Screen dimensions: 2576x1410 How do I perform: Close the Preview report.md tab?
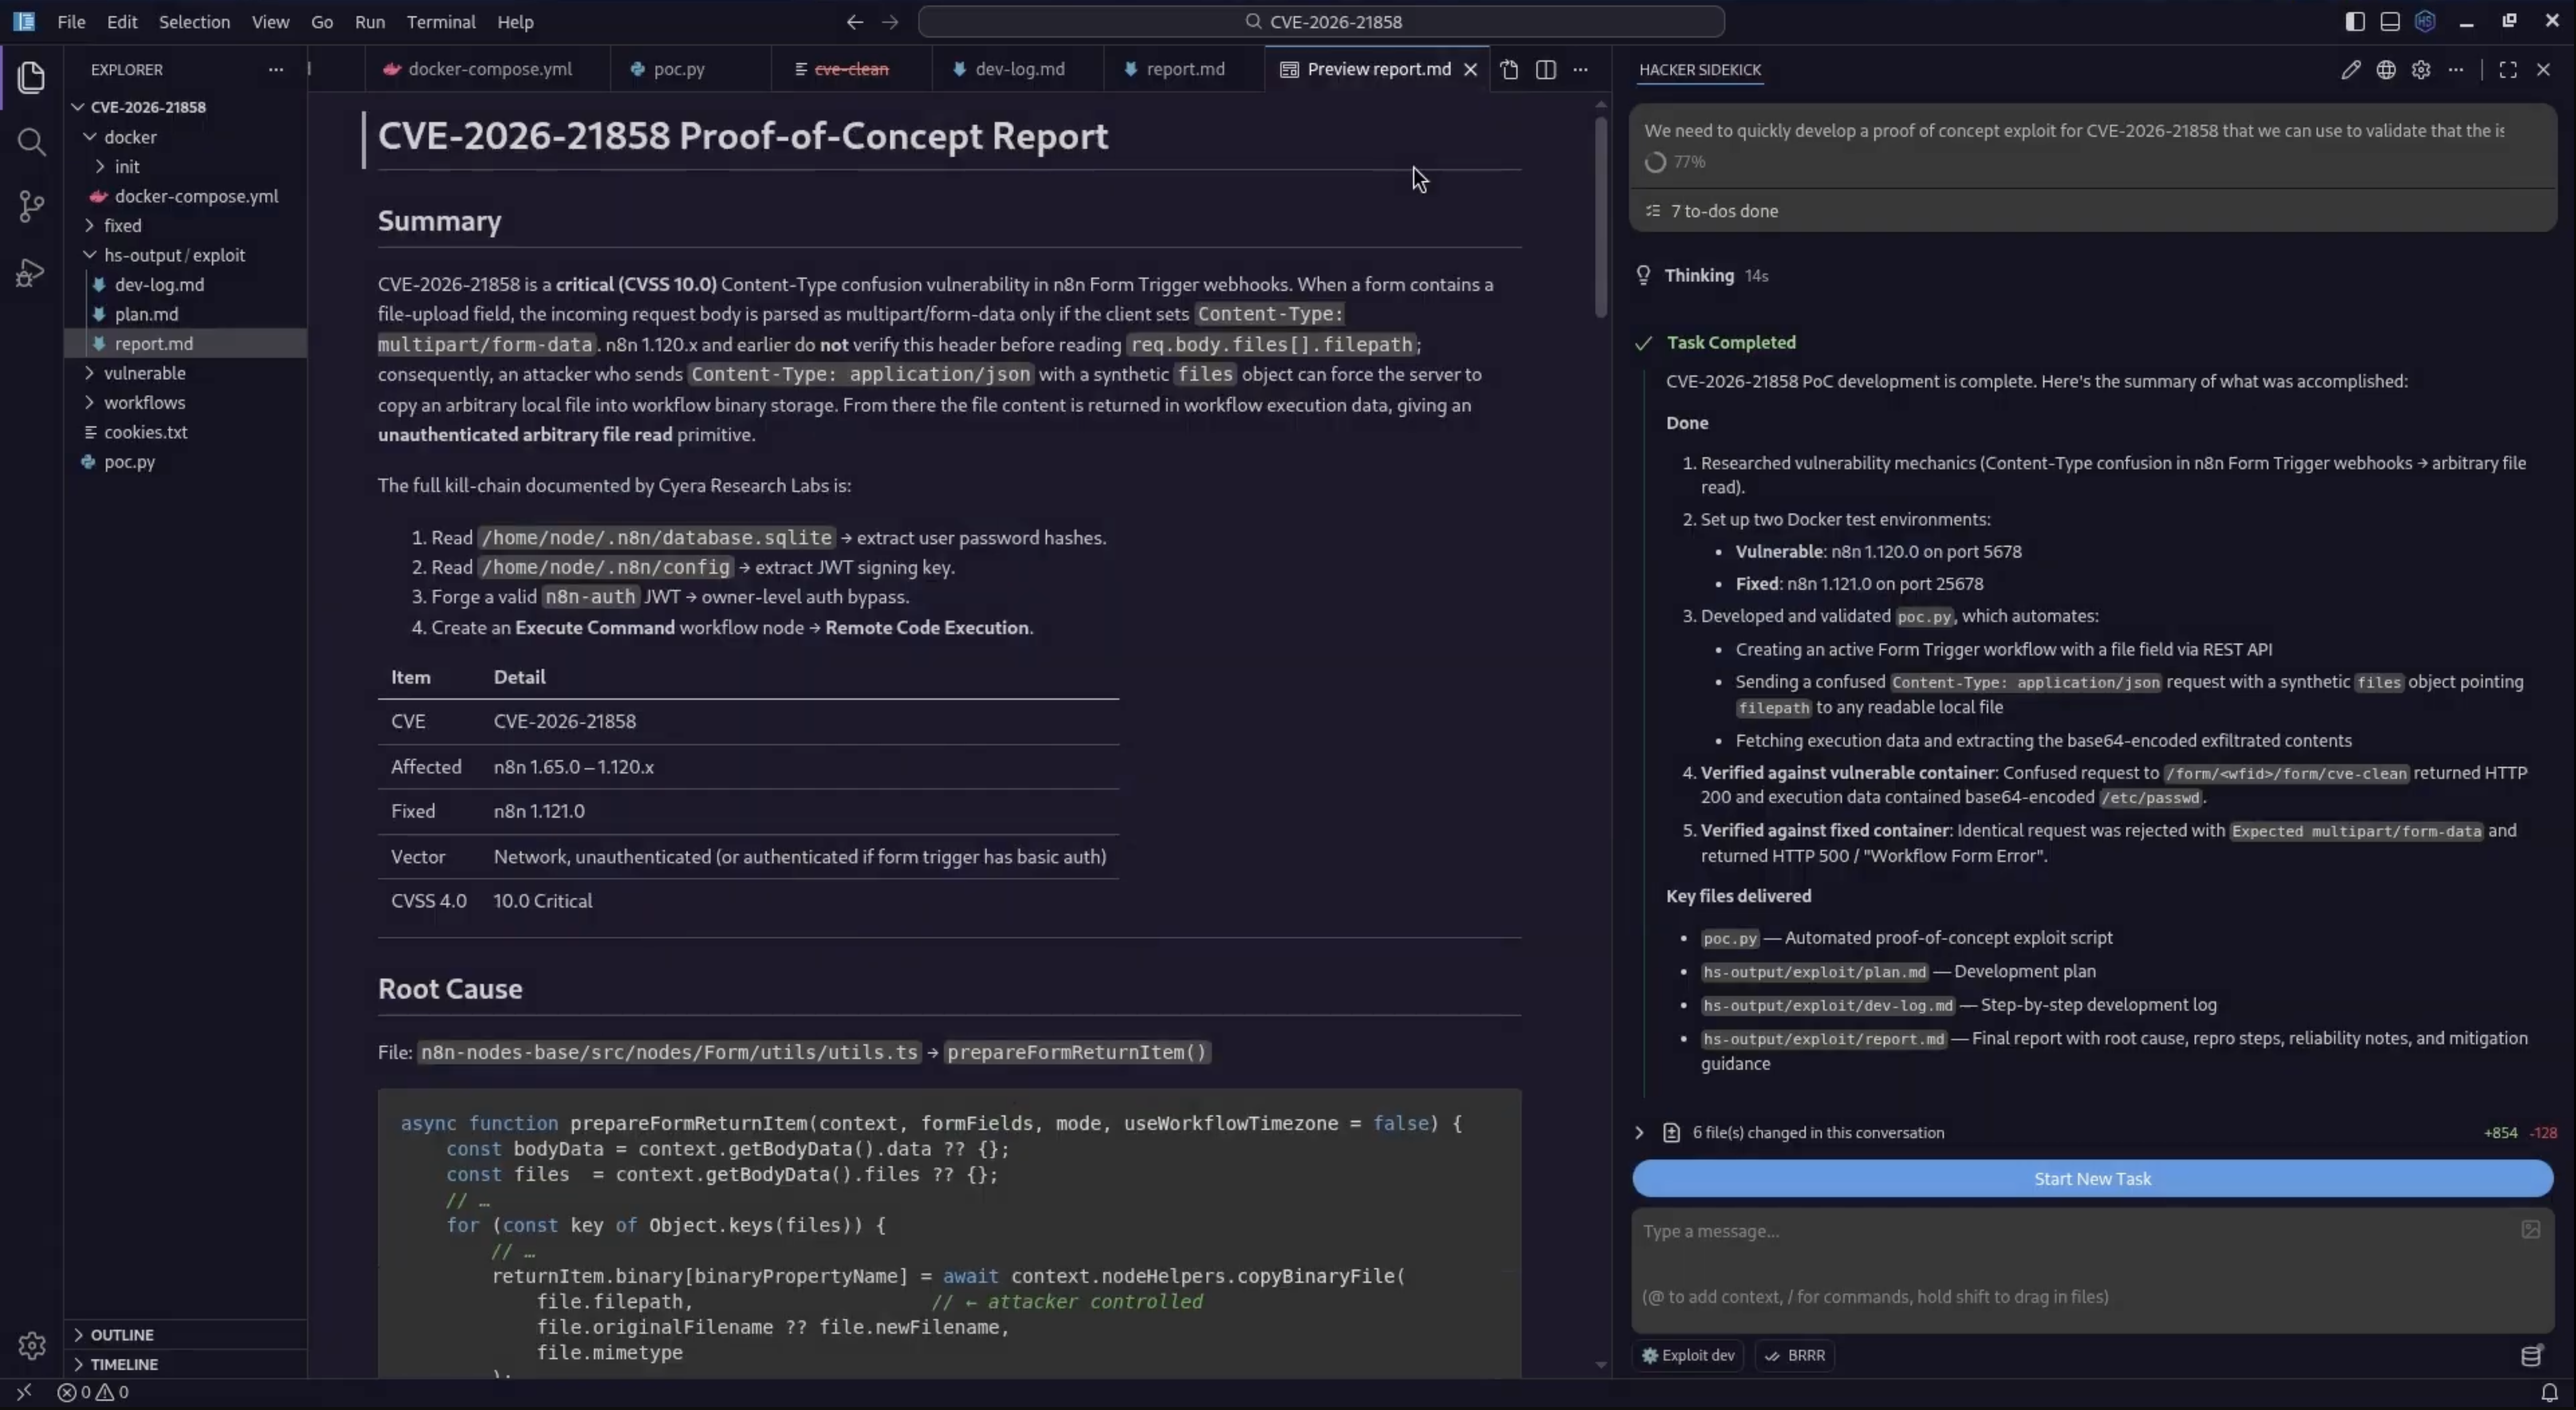tap(1470, 69)
